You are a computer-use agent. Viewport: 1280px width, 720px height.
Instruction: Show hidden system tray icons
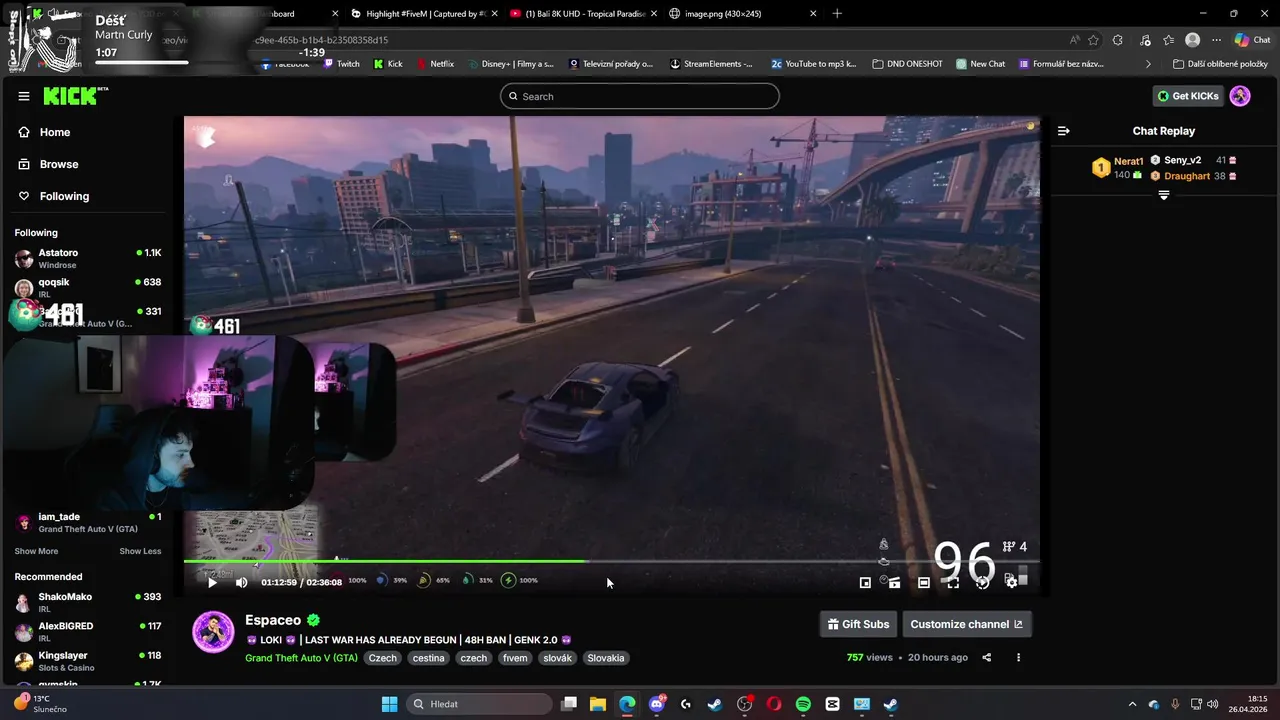click(x=1132, y=704)
